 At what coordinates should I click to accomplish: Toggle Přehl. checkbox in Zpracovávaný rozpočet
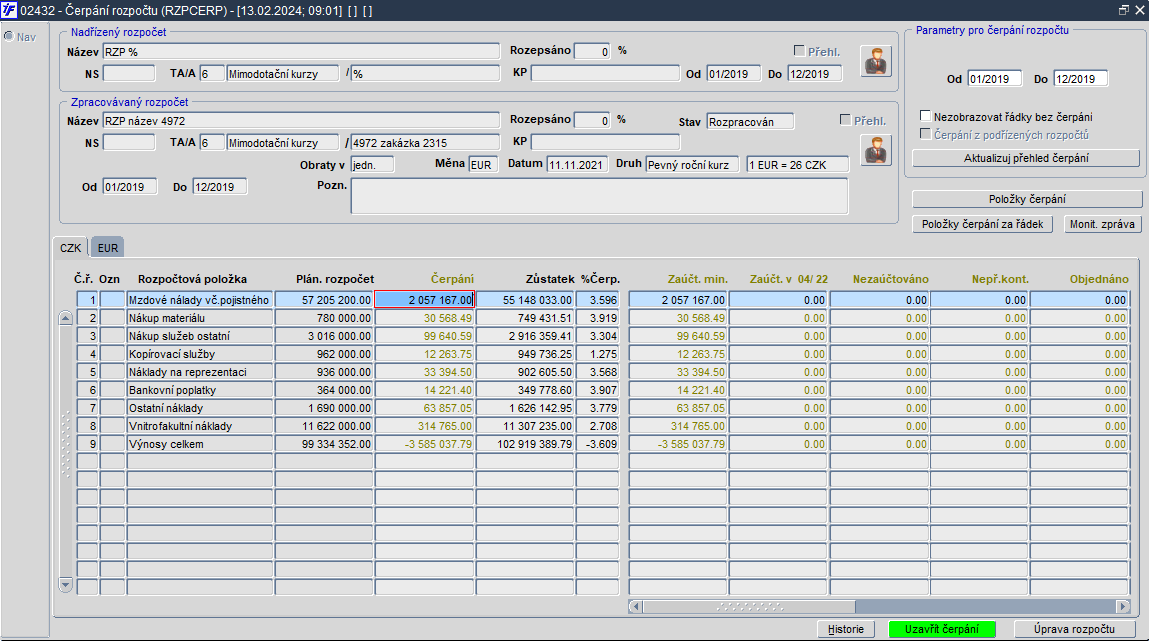point(845,119)
